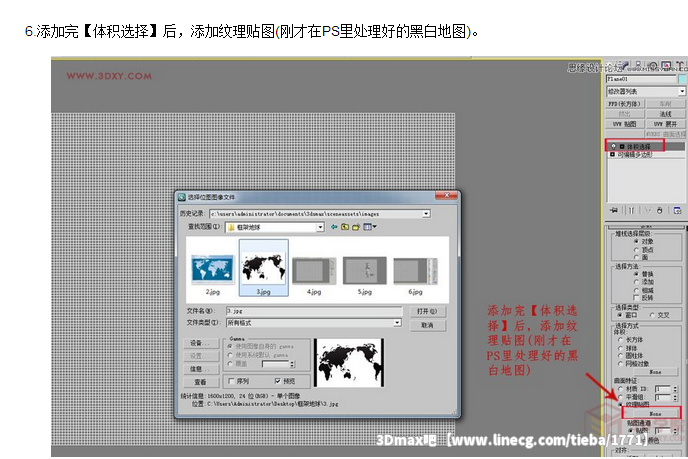
Task: Open the 历史记录 path dropdown
Action: 426,214
